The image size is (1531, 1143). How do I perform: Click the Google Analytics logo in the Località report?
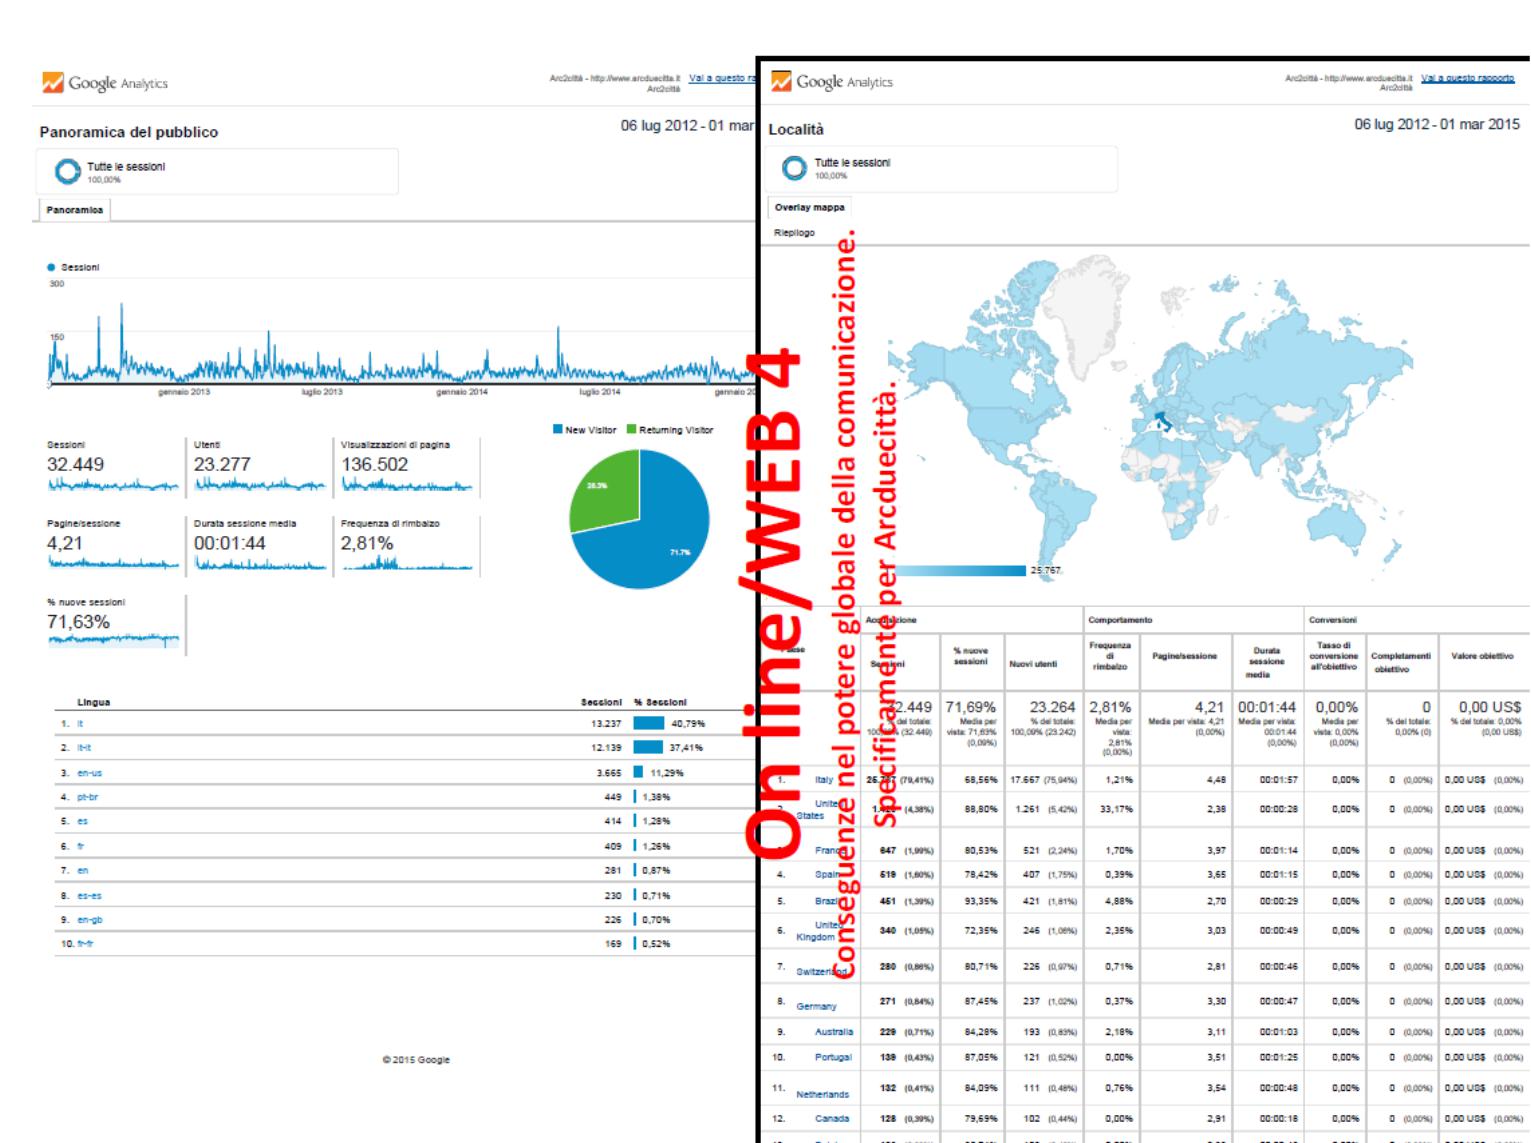[x=832, y=82]
